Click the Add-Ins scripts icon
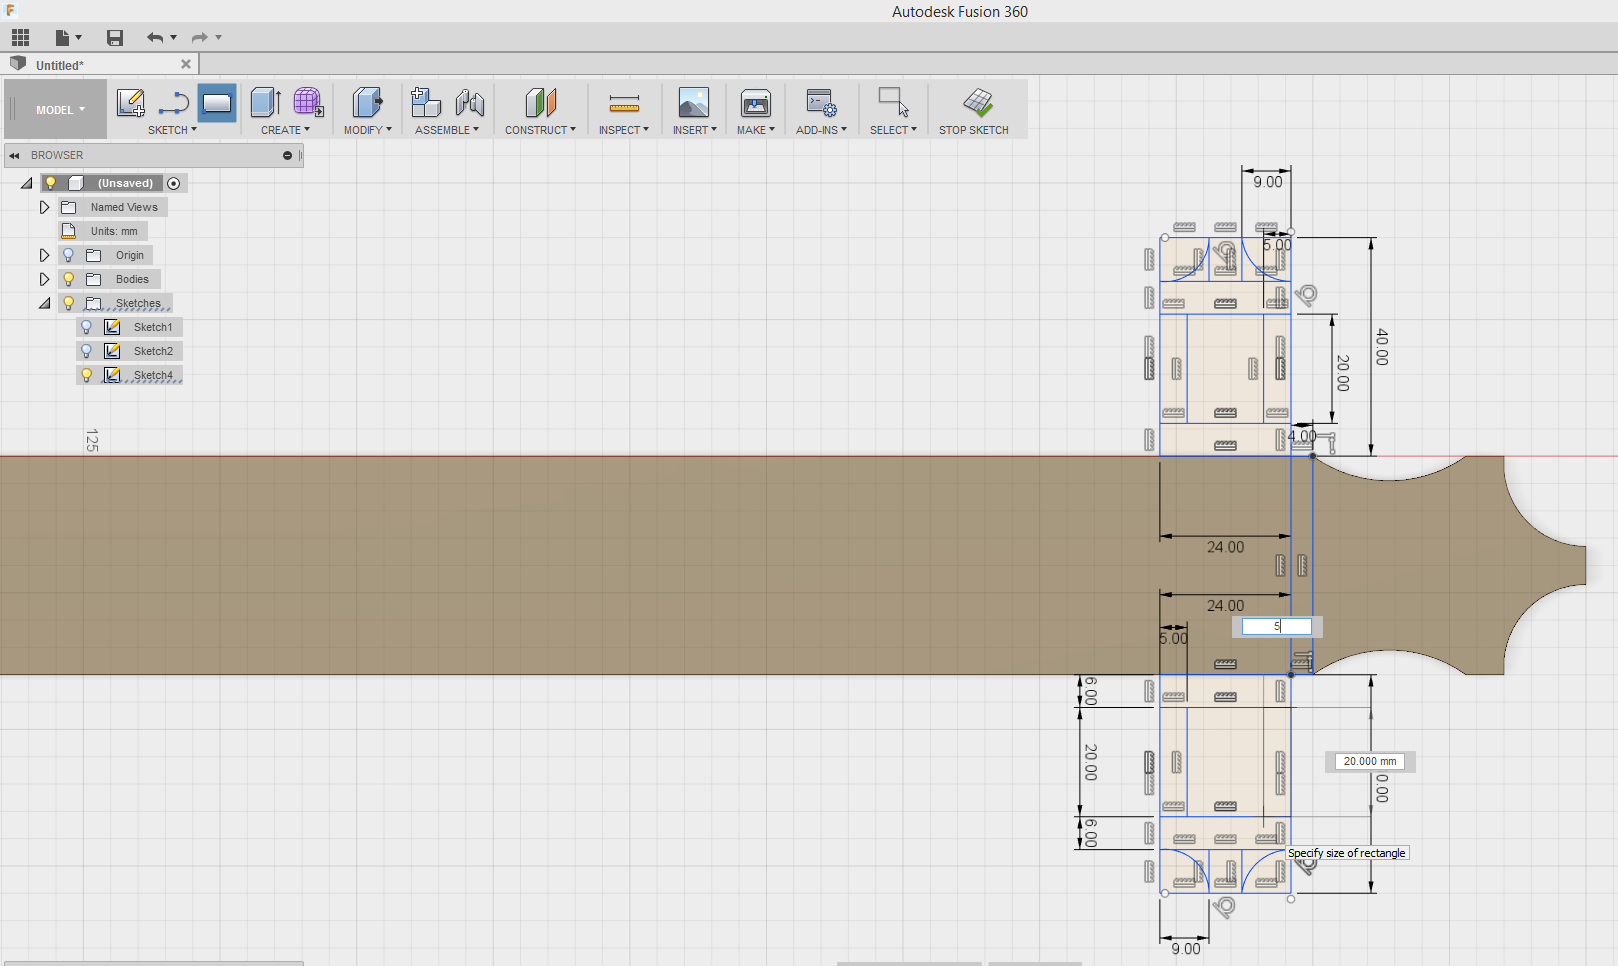 point(821,103)
